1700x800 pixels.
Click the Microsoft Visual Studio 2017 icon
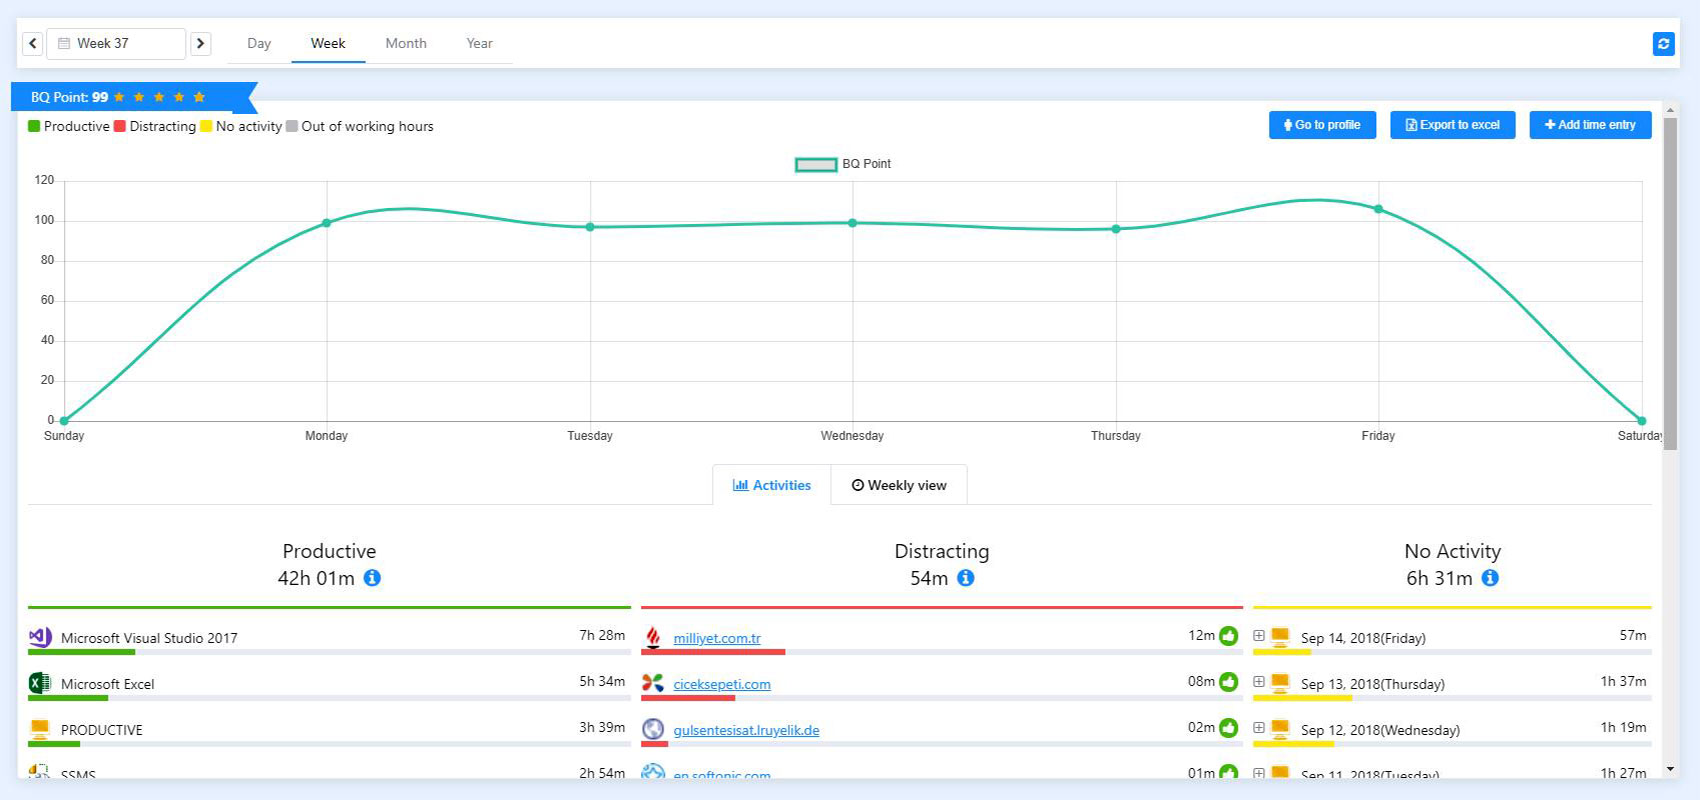tap(40, 636)
